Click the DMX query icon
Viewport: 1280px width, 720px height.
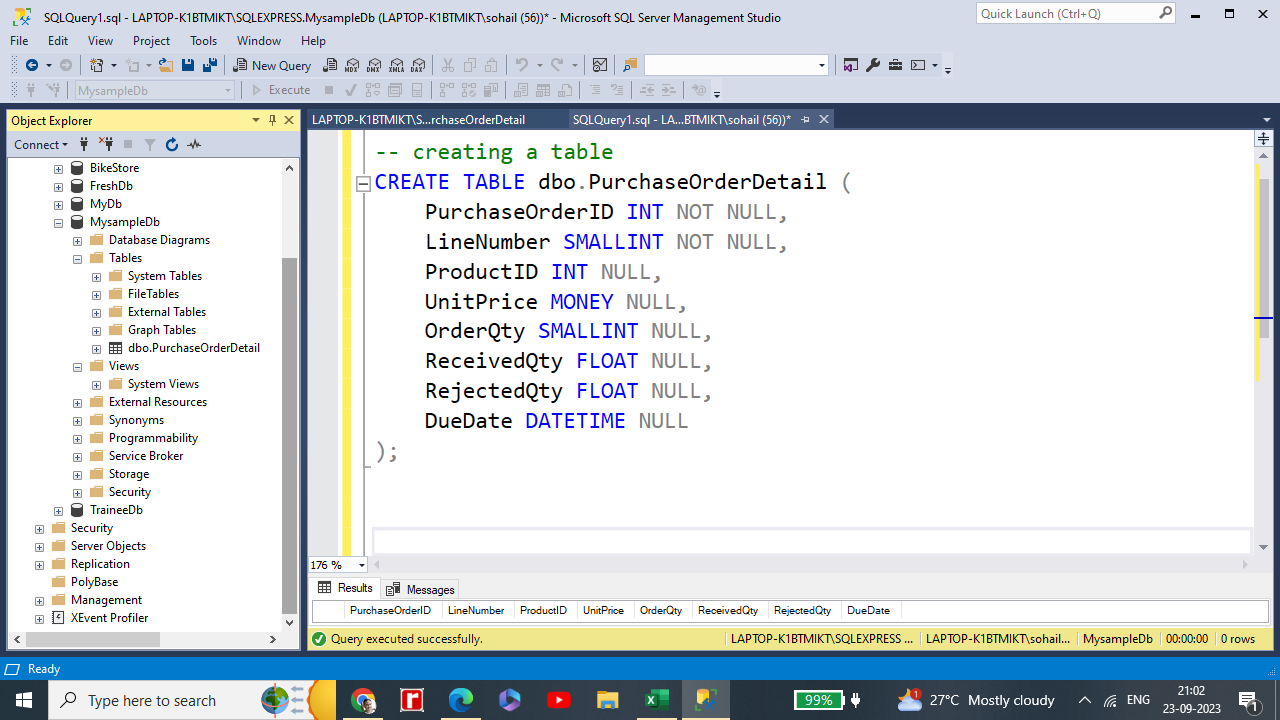point(374,65)
